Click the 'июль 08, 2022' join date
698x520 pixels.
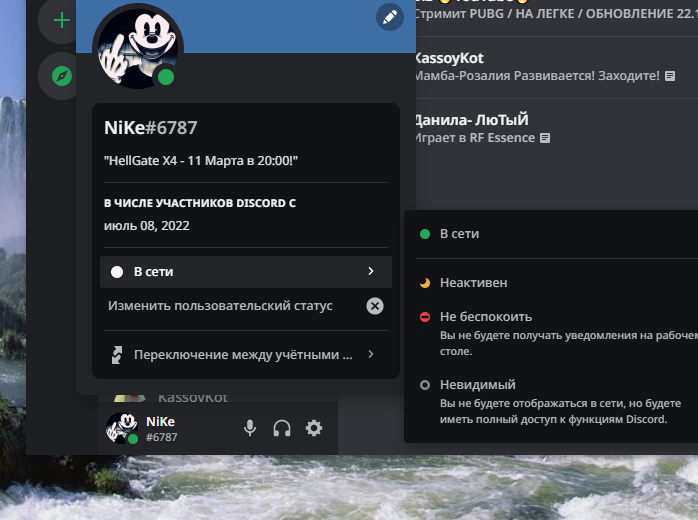coord(146,226)
